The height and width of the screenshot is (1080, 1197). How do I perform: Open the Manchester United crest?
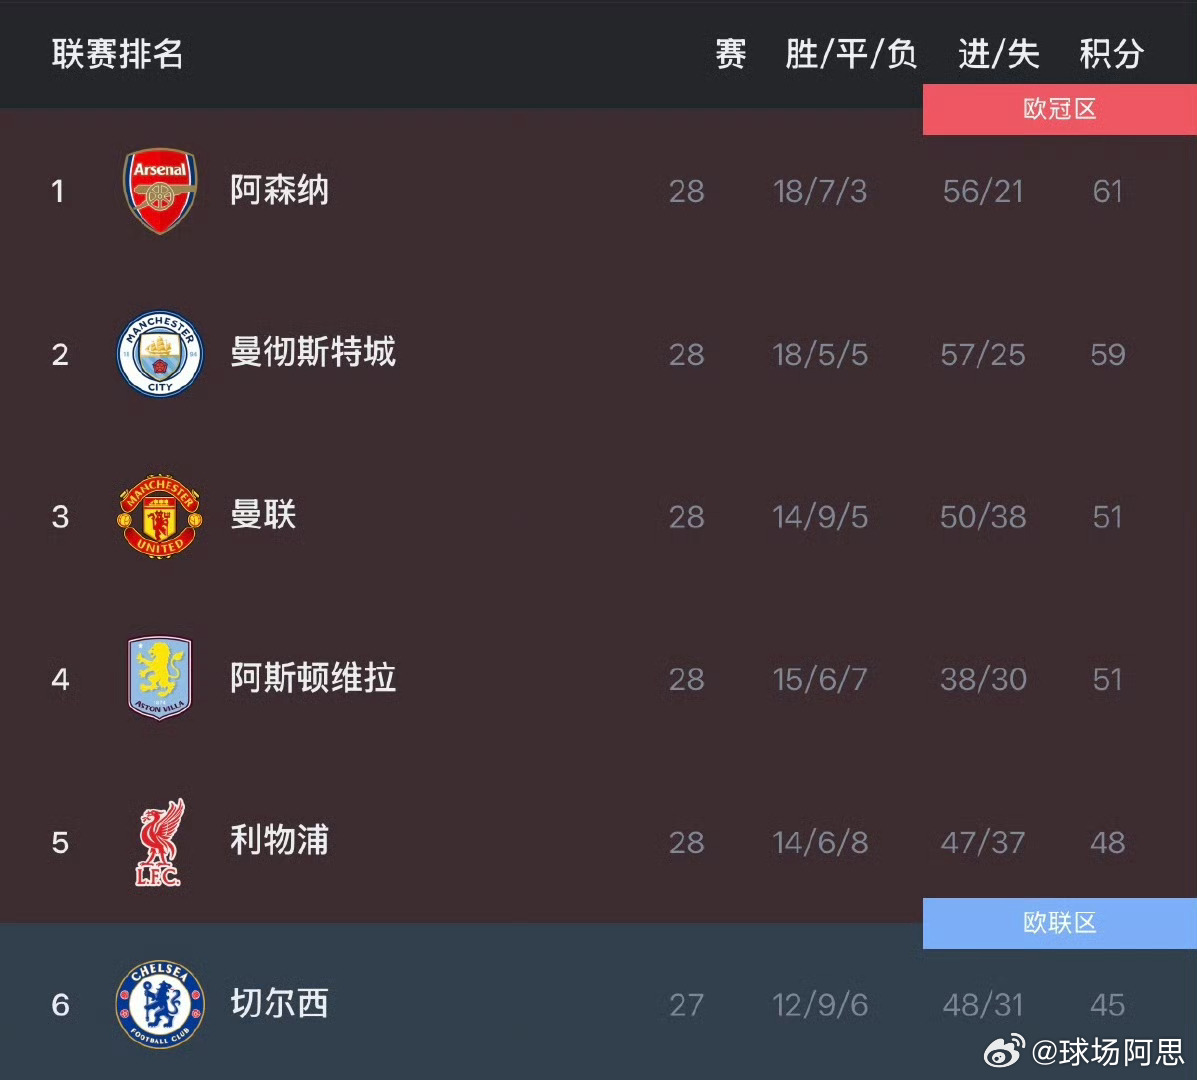point(160,517)
